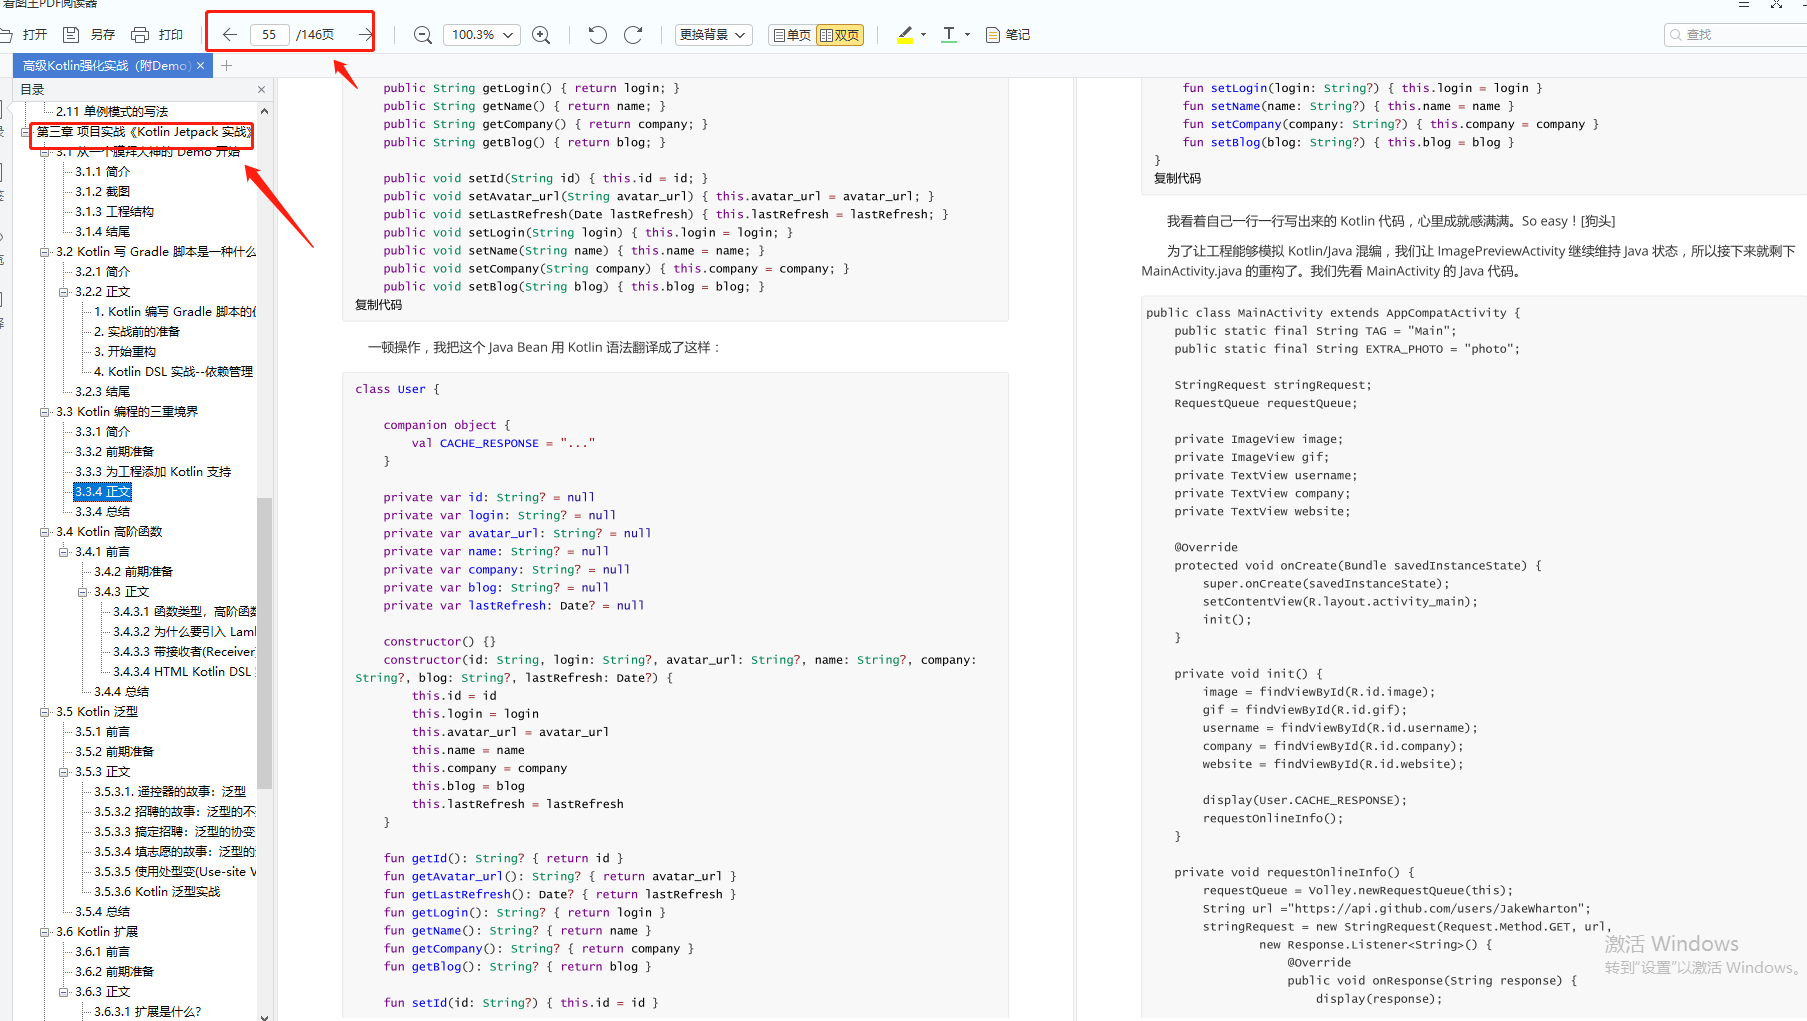Switch to 双页 double page view
This screenshot has height=1021, width=1807.
[840, 35]
